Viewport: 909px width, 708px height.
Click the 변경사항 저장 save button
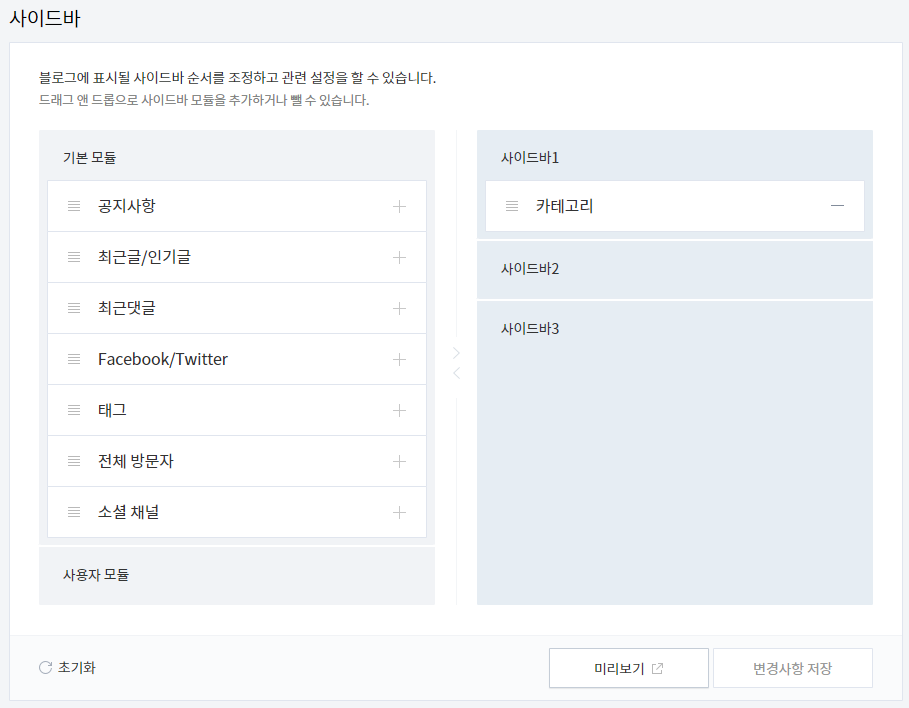coord(792,668)
